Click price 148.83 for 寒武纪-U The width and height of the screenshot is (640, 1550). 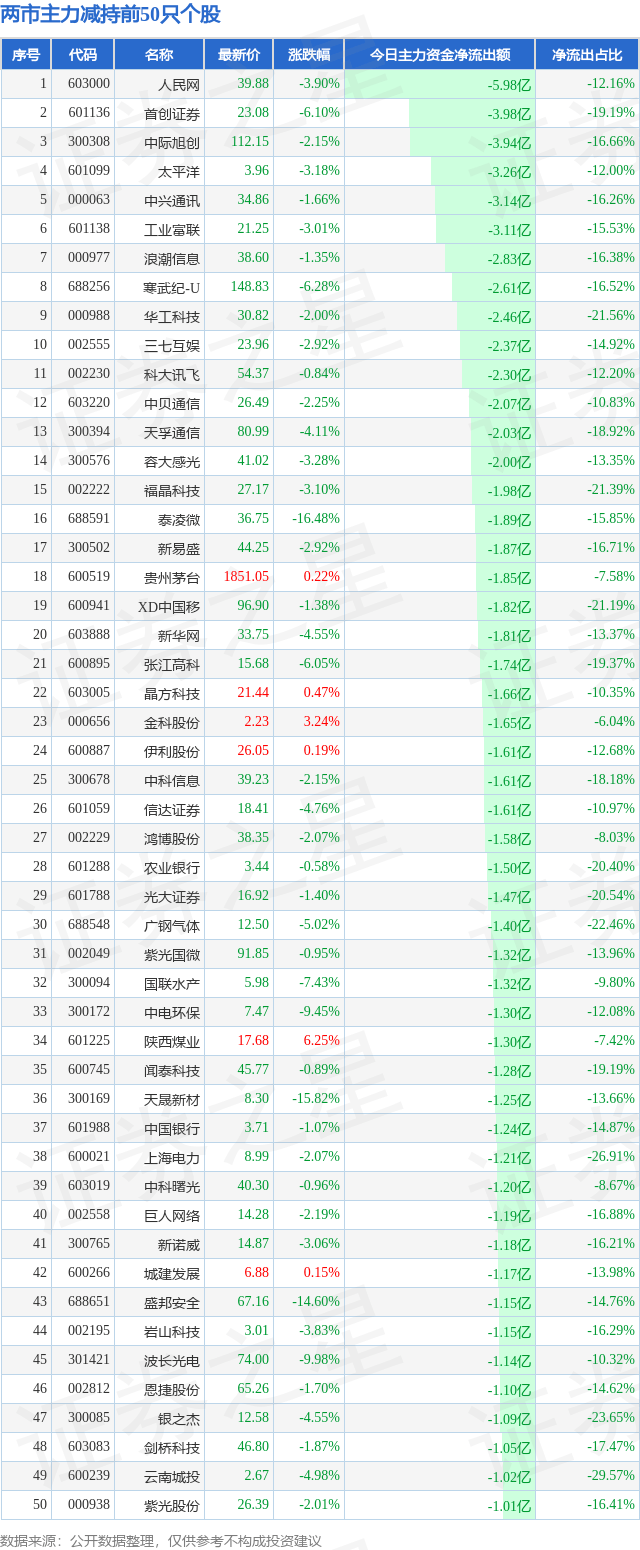(x=249, y=287)
